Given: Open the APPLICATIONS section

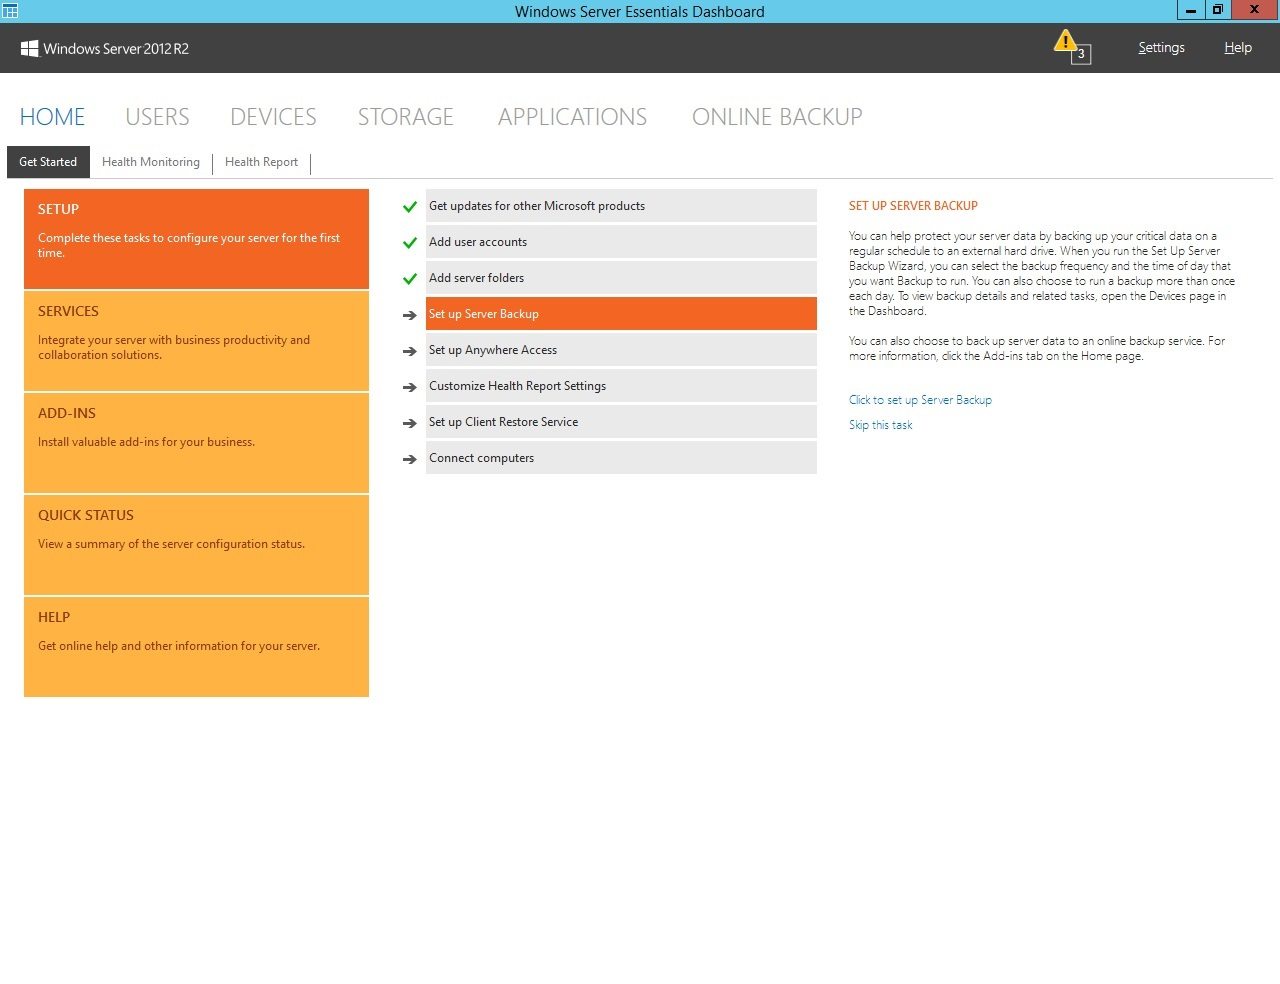Looking at the screenshot, I should click(572, 117).
